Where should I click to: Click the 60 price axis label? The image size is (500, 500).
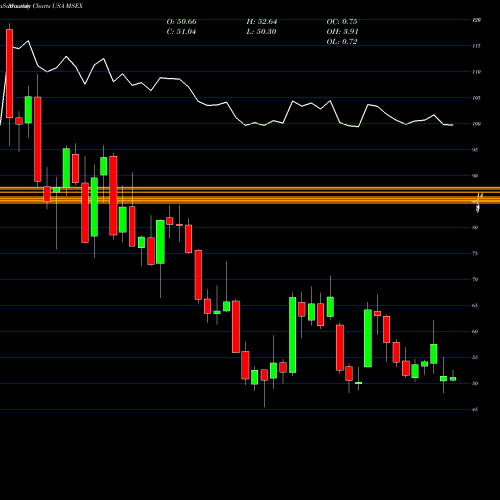click(x=475, y=331)
